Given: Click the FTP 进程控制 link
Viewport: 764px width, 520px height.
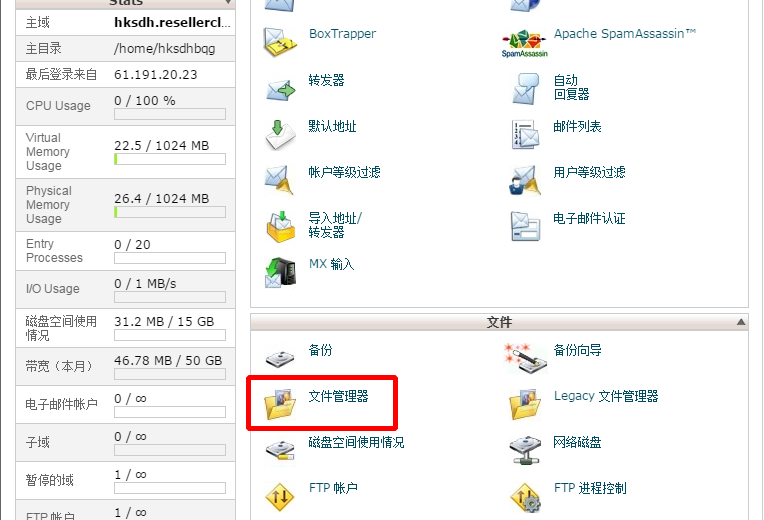Looking at the screenshot, I should (590, 488).
